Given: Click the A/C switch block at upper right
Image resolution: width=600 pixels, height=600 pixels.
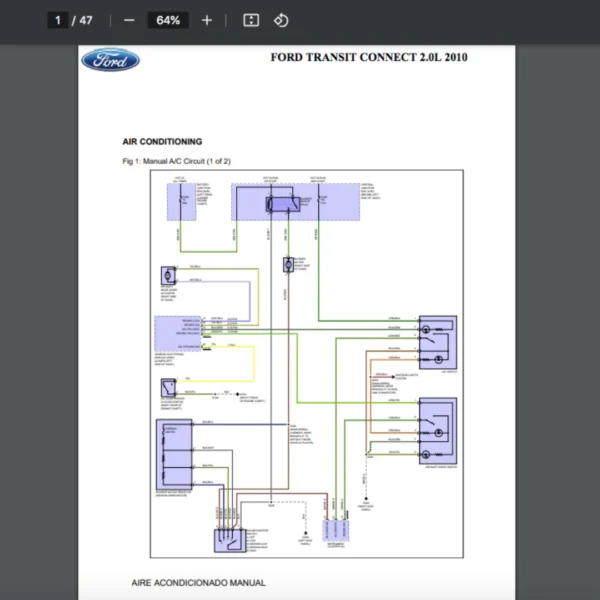Looking at the screenshot, I should [438, 341].
